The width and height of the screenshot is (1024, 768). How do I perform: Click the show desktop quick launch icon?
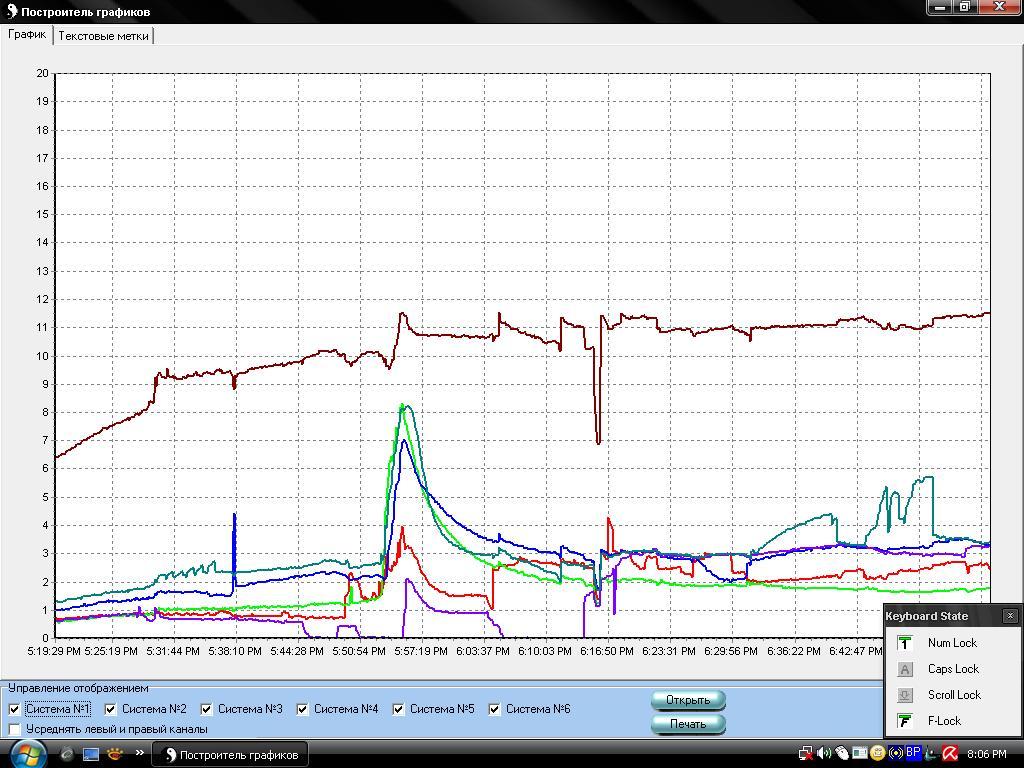click(91, 754)
